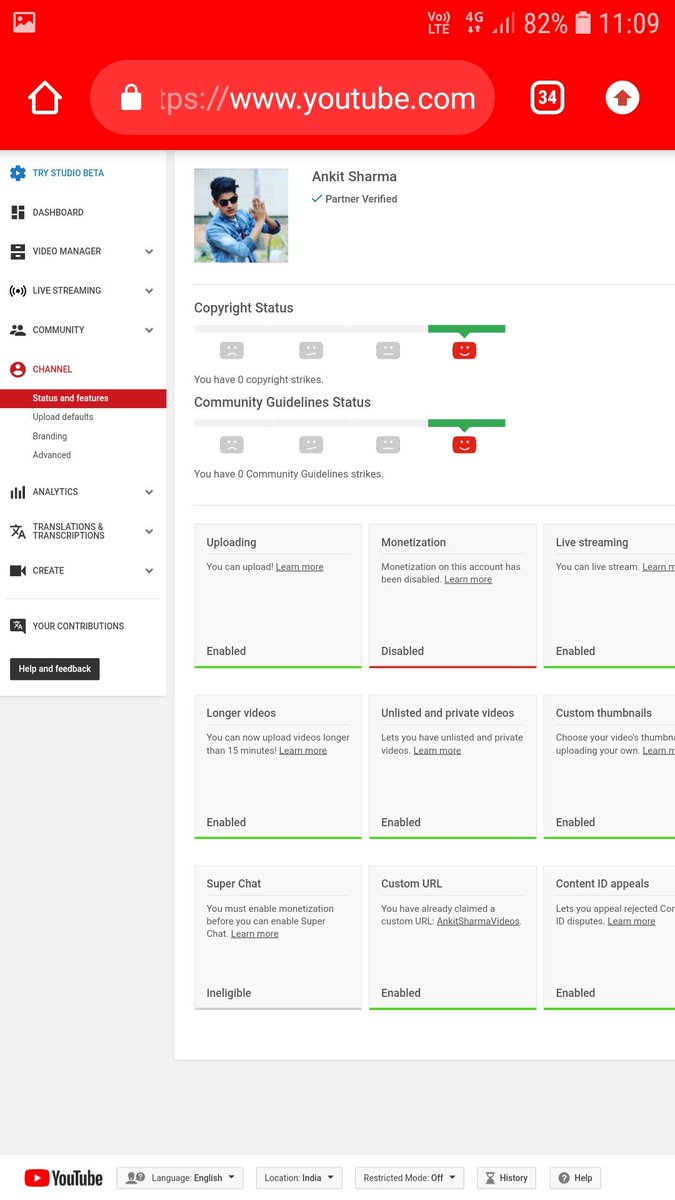Click the Ankit Sharma channel name

click(x=354, y=177)
